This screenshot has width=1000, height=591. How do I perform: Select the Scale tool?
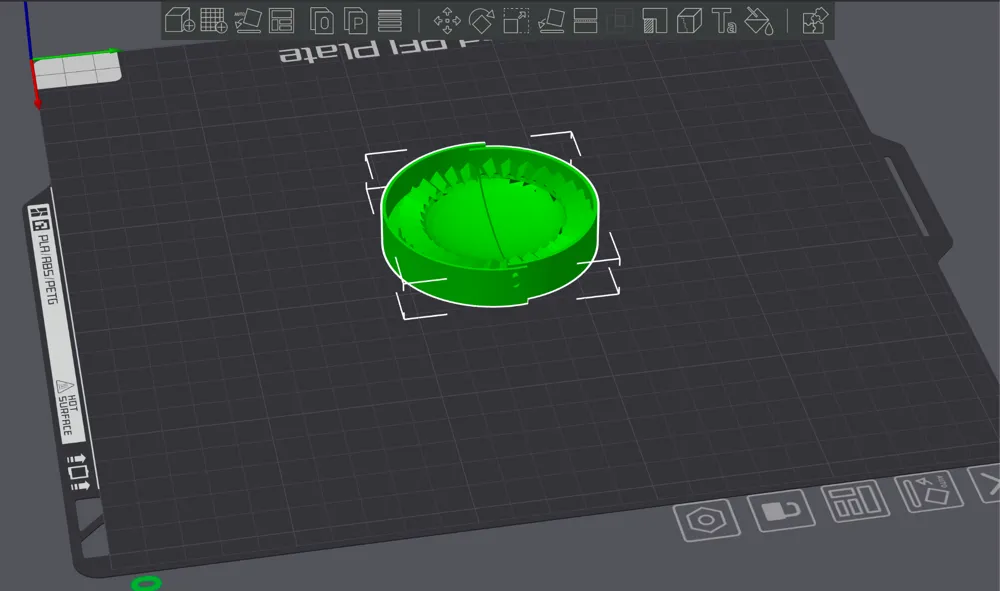point(516,20)
